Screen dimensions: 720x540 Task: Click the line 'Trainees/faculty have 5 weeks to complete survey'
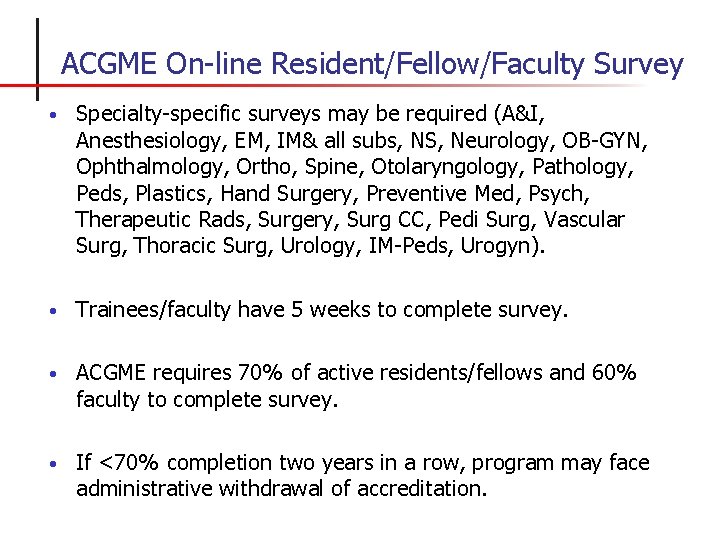tap(321, 310)
